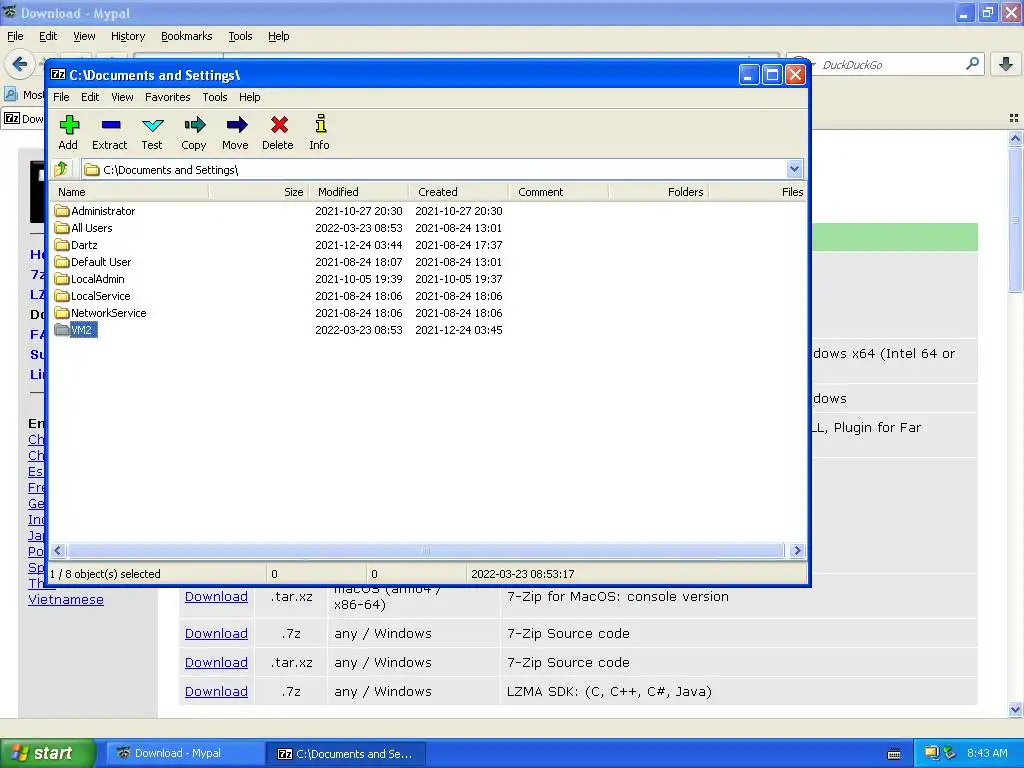Expand the address path dropdown
This screenshot has width=1024, height=768.
(794, 169)
